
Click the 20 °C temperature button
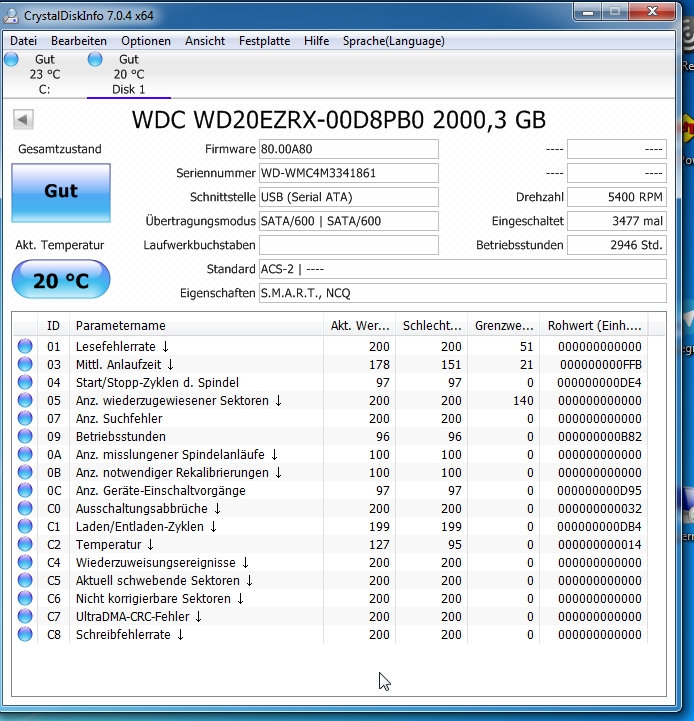pyautogui.click(x=61, y=280)
